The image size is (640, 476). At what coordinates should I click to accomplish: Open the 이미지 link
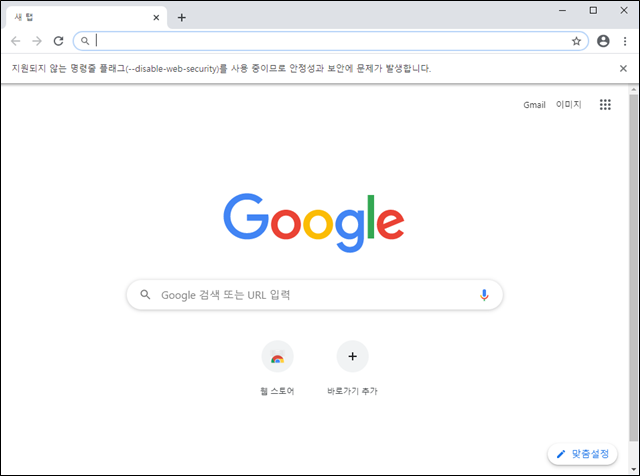click(568, 105)
